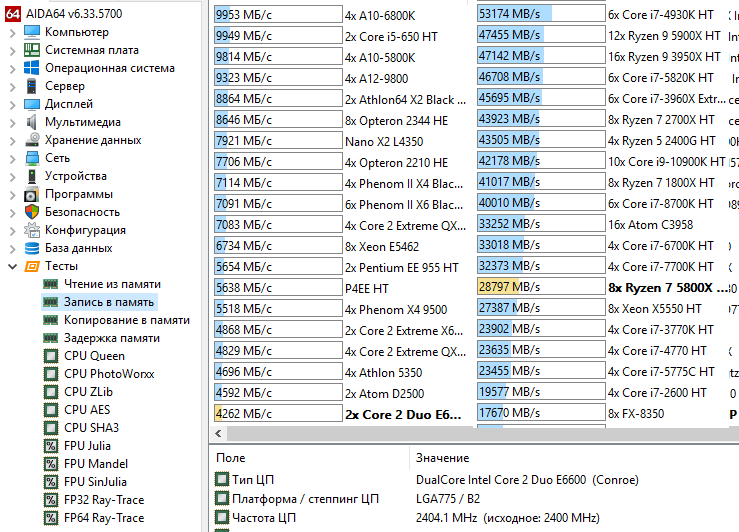Click the FPU Mandel percent icon
The image size is (739, 532).
click(x=50, y=464)
